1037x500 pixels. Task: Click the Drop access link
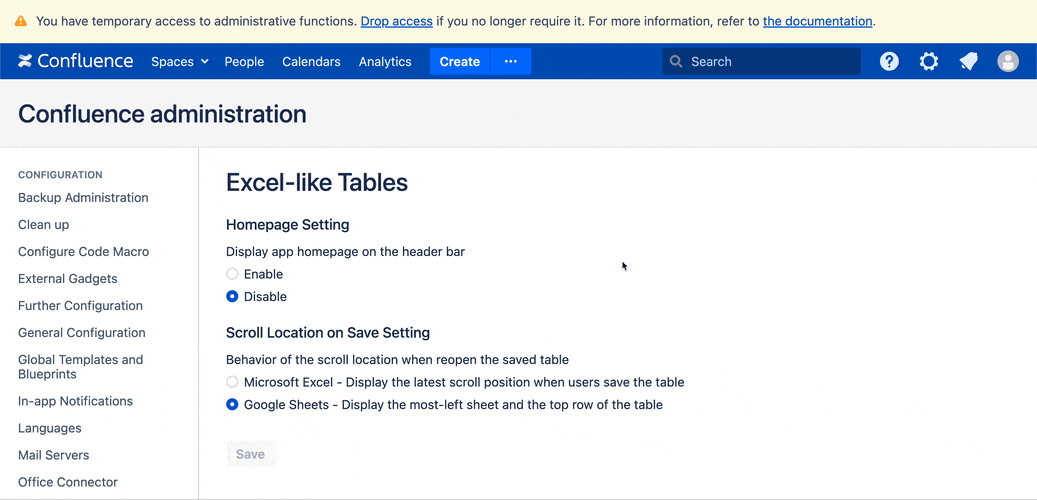coord(396,21)
